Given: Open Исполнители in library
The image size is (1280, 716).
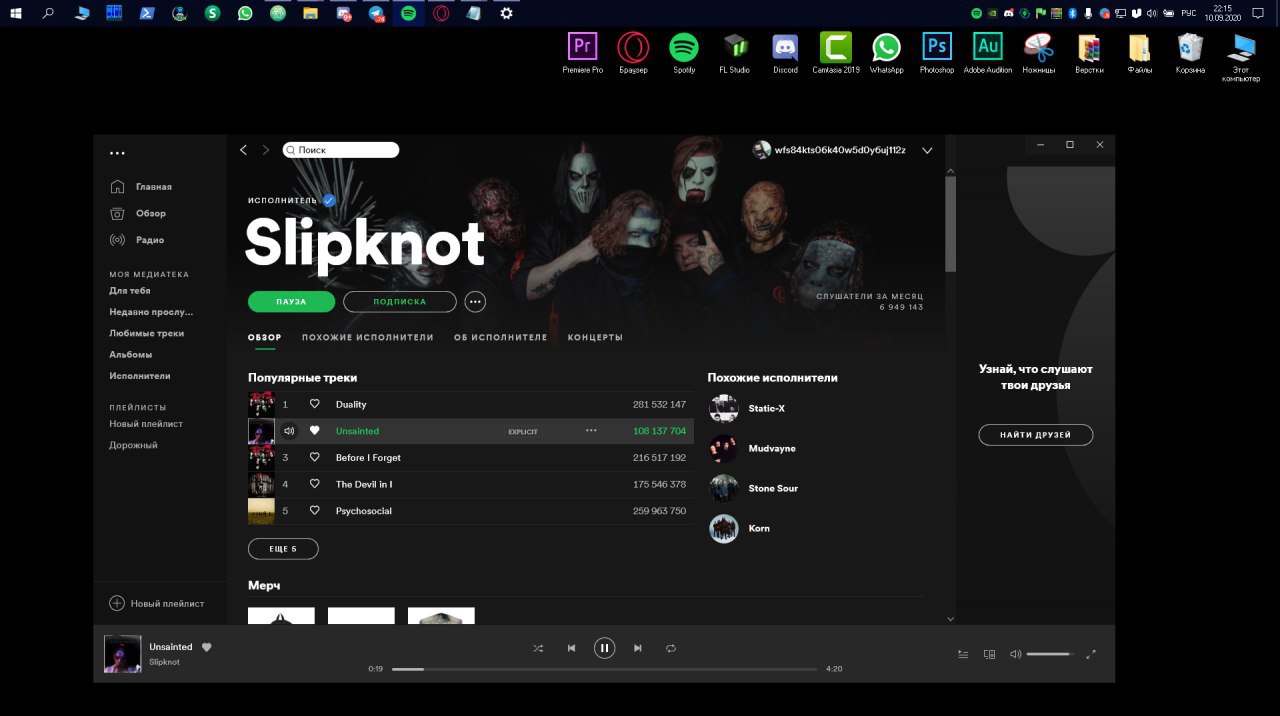Looking at the screenshot, I should 140,376.
